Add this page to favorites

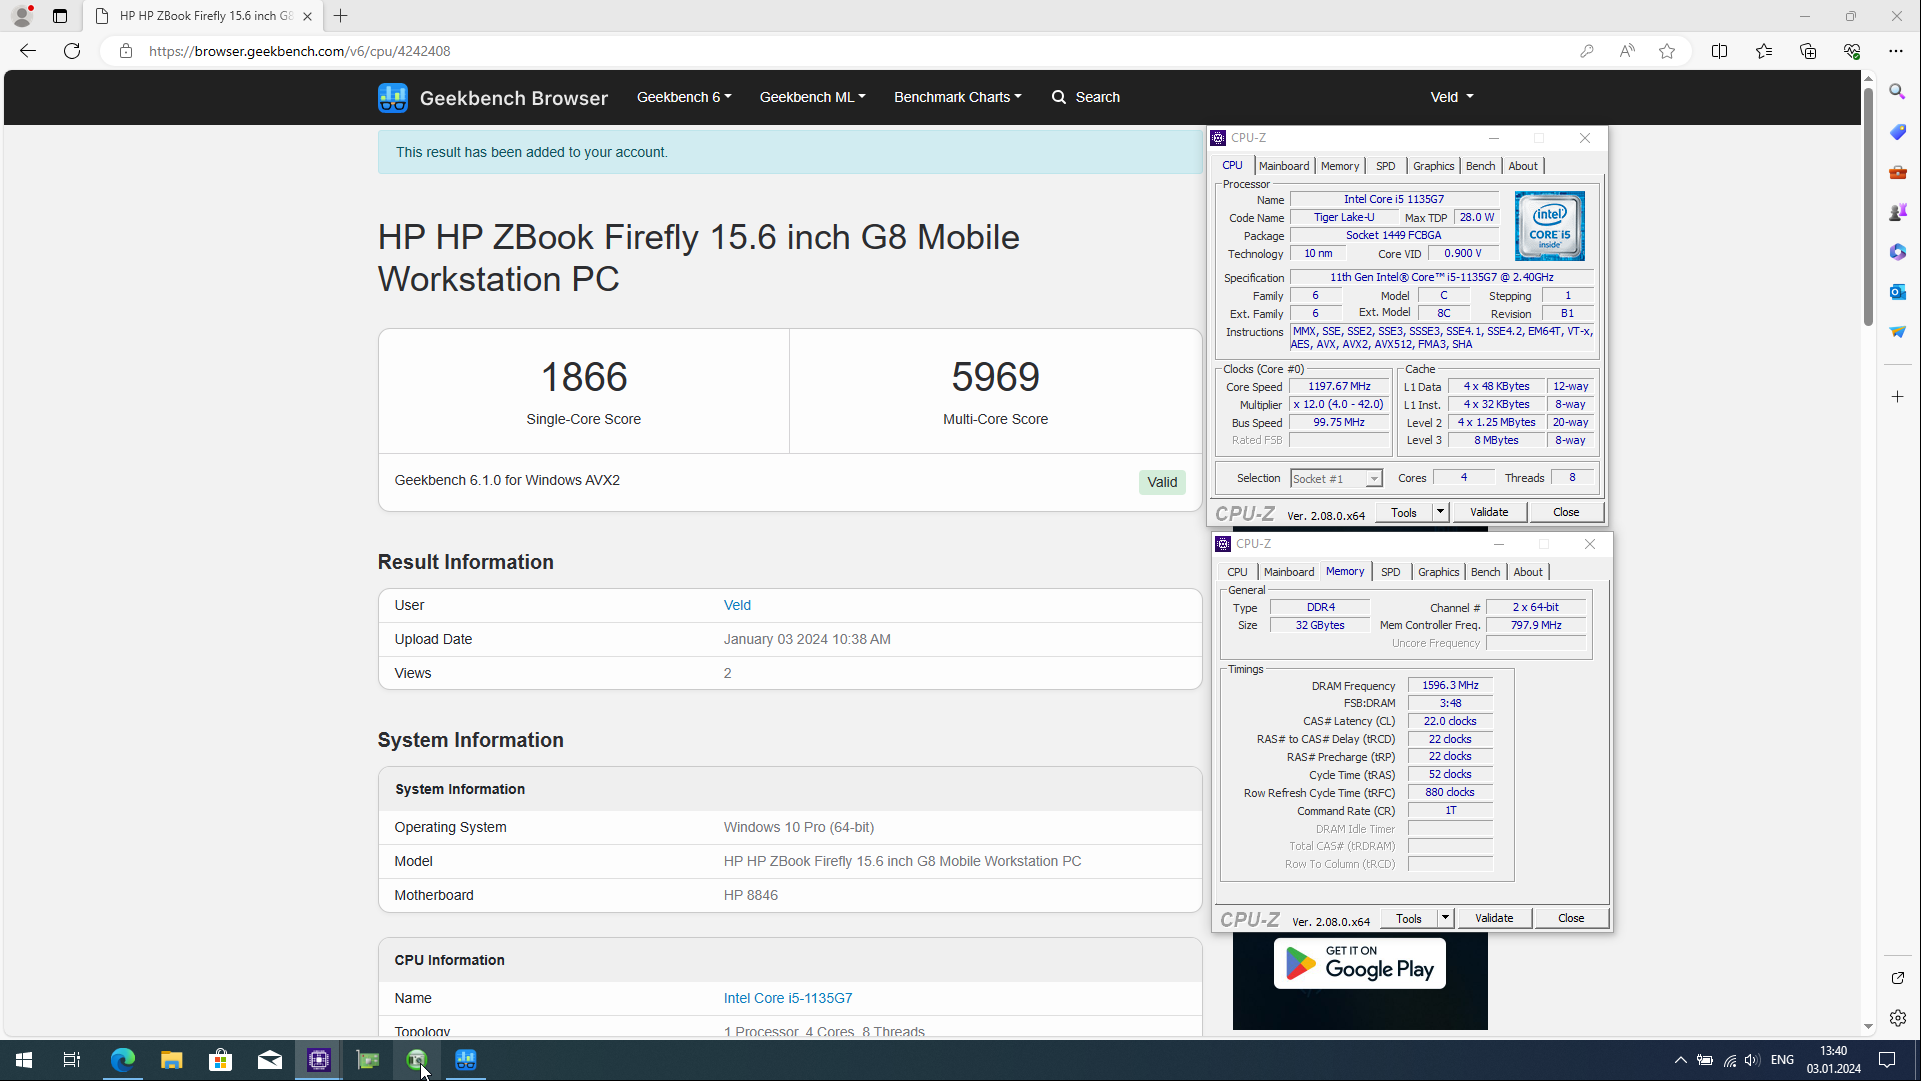(x=1667, y=51)
